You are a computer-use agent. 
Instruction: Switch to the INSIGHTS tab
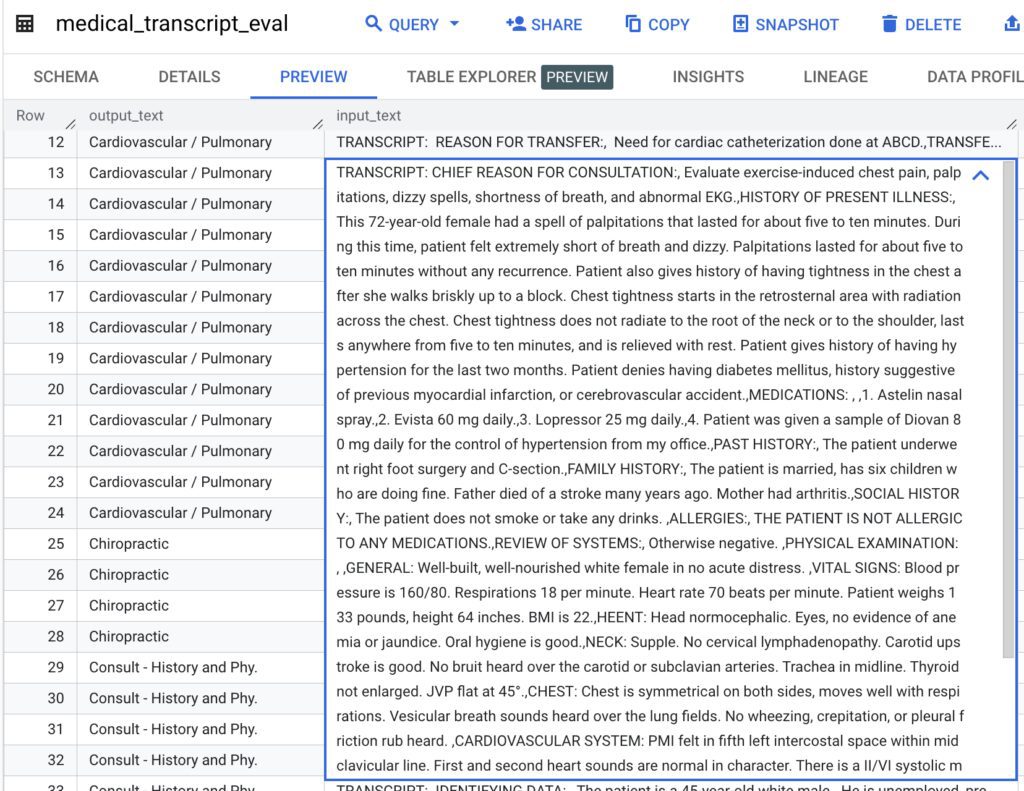707,76
